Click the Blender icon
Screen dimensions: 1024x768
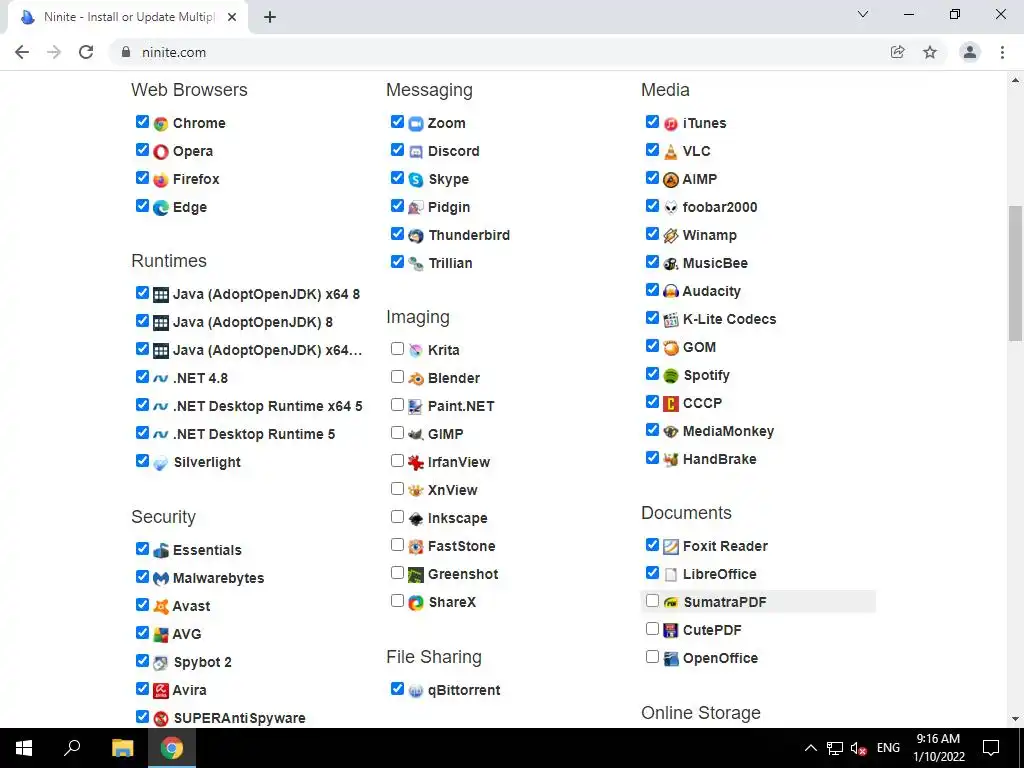(416, 379)
